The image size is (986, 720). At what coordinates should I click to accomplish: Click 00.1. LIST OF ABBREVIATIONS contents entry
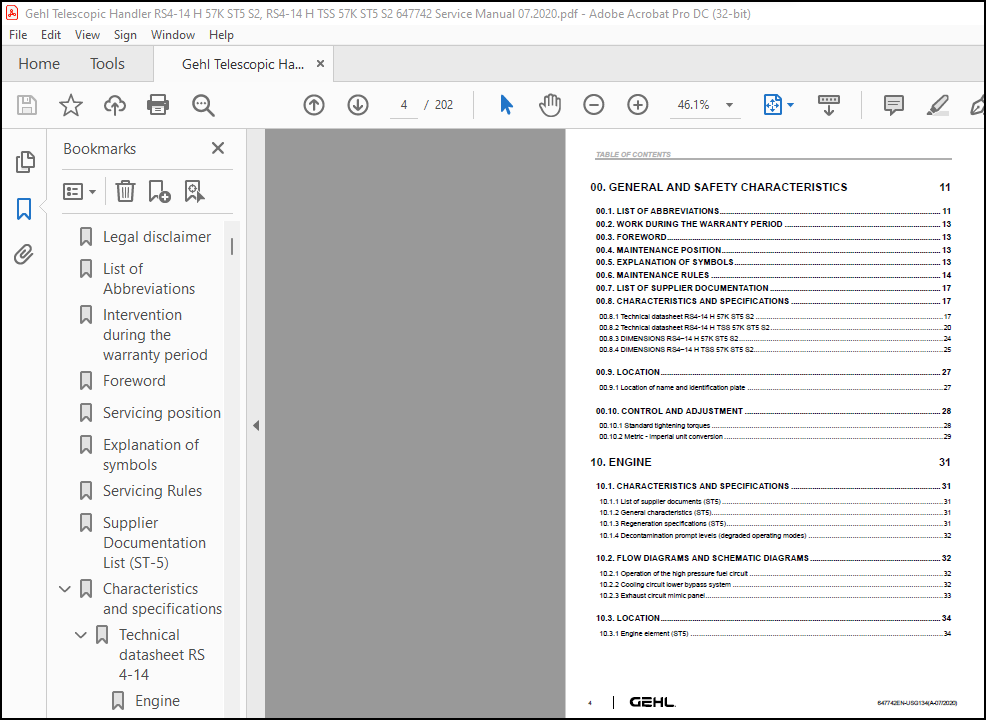[773, 211]
